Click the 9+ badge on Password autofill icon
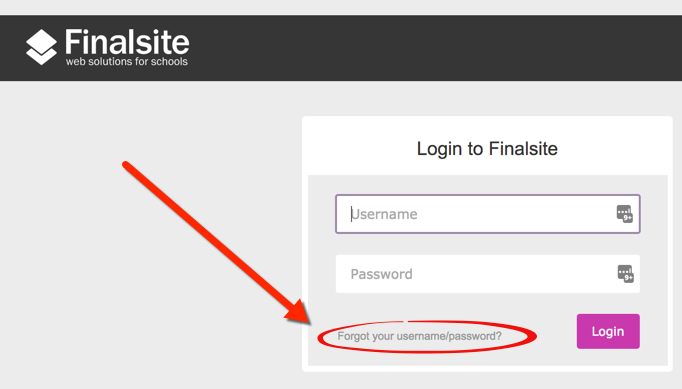This screenshot has height=389, width=682. coord(629,278)
